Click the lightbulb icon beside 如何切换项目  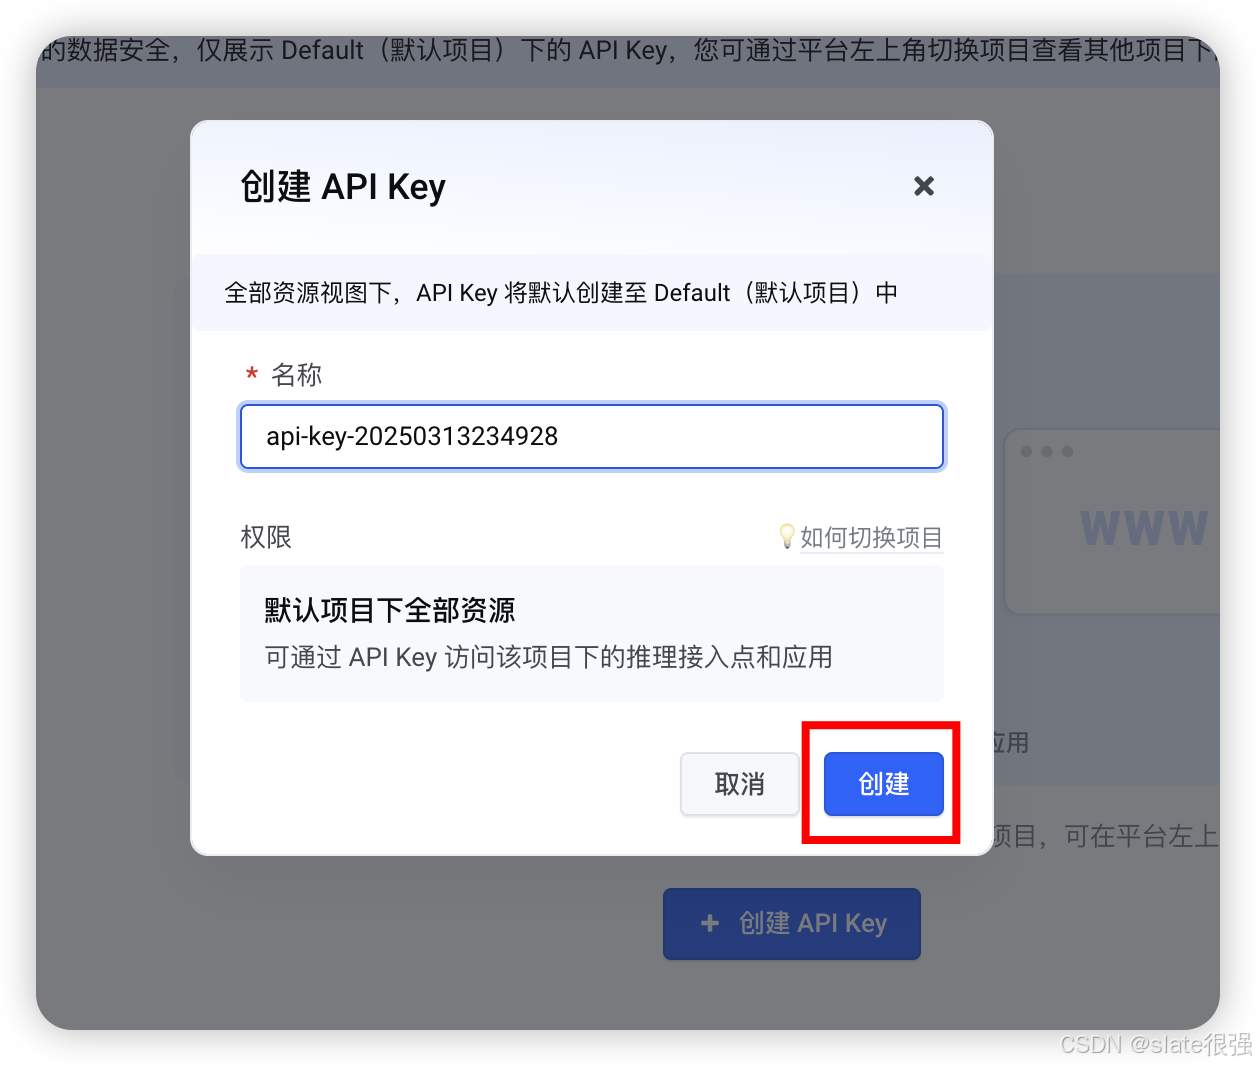(787, 537)
